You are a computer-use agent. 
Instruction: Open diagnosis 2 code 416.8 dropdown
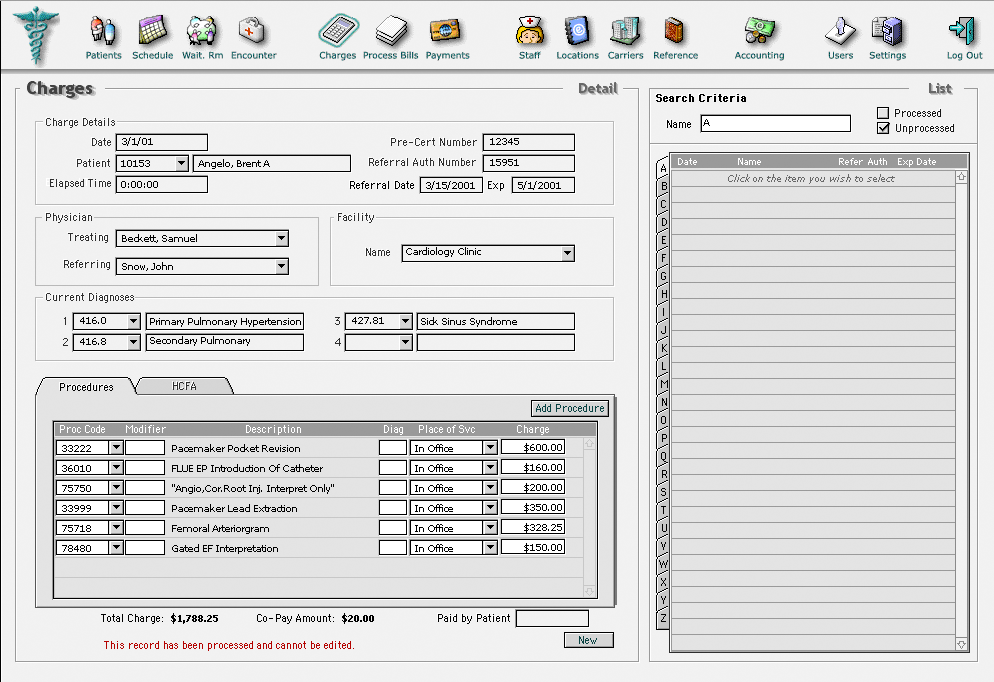(133, 342)
